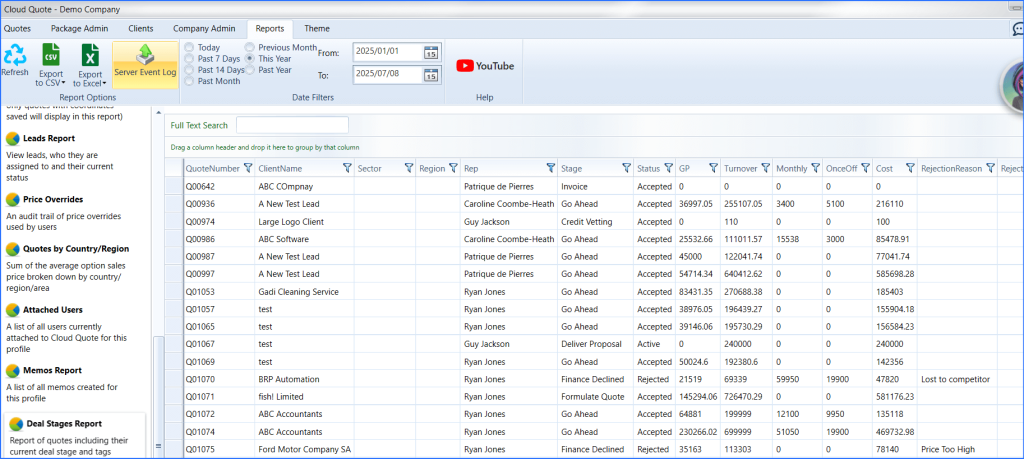This screenshot has height=459, width=1024.
Task: Open the Company Admin tab
Action: (x=204, y=29)
